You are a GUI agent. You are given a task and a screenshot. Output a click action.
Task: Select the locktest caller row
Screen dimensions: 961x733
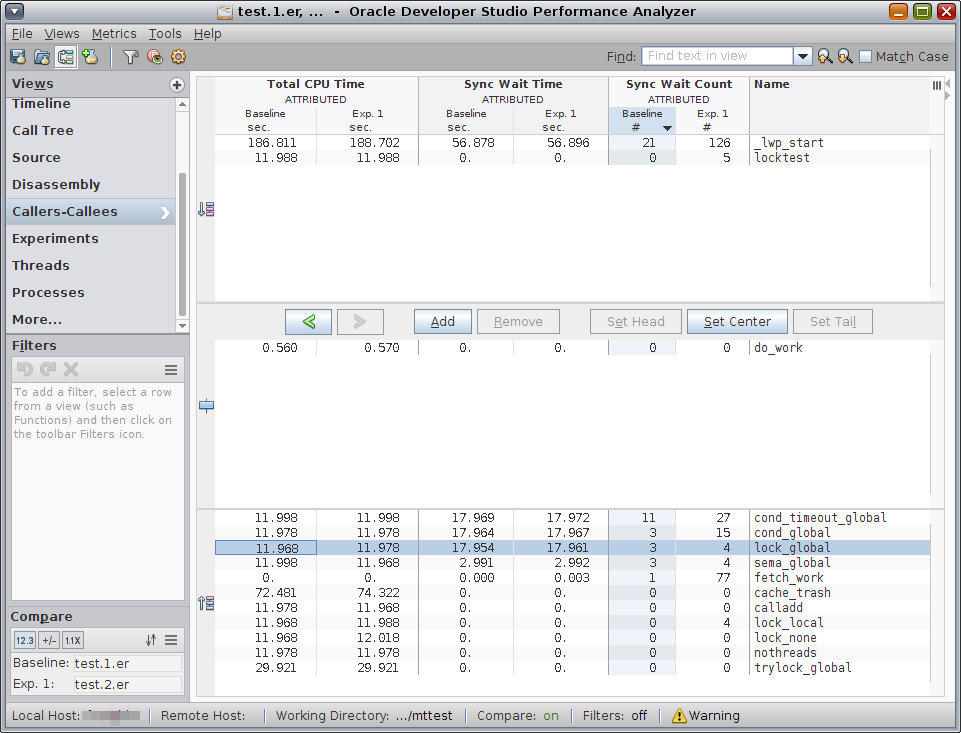572,158
